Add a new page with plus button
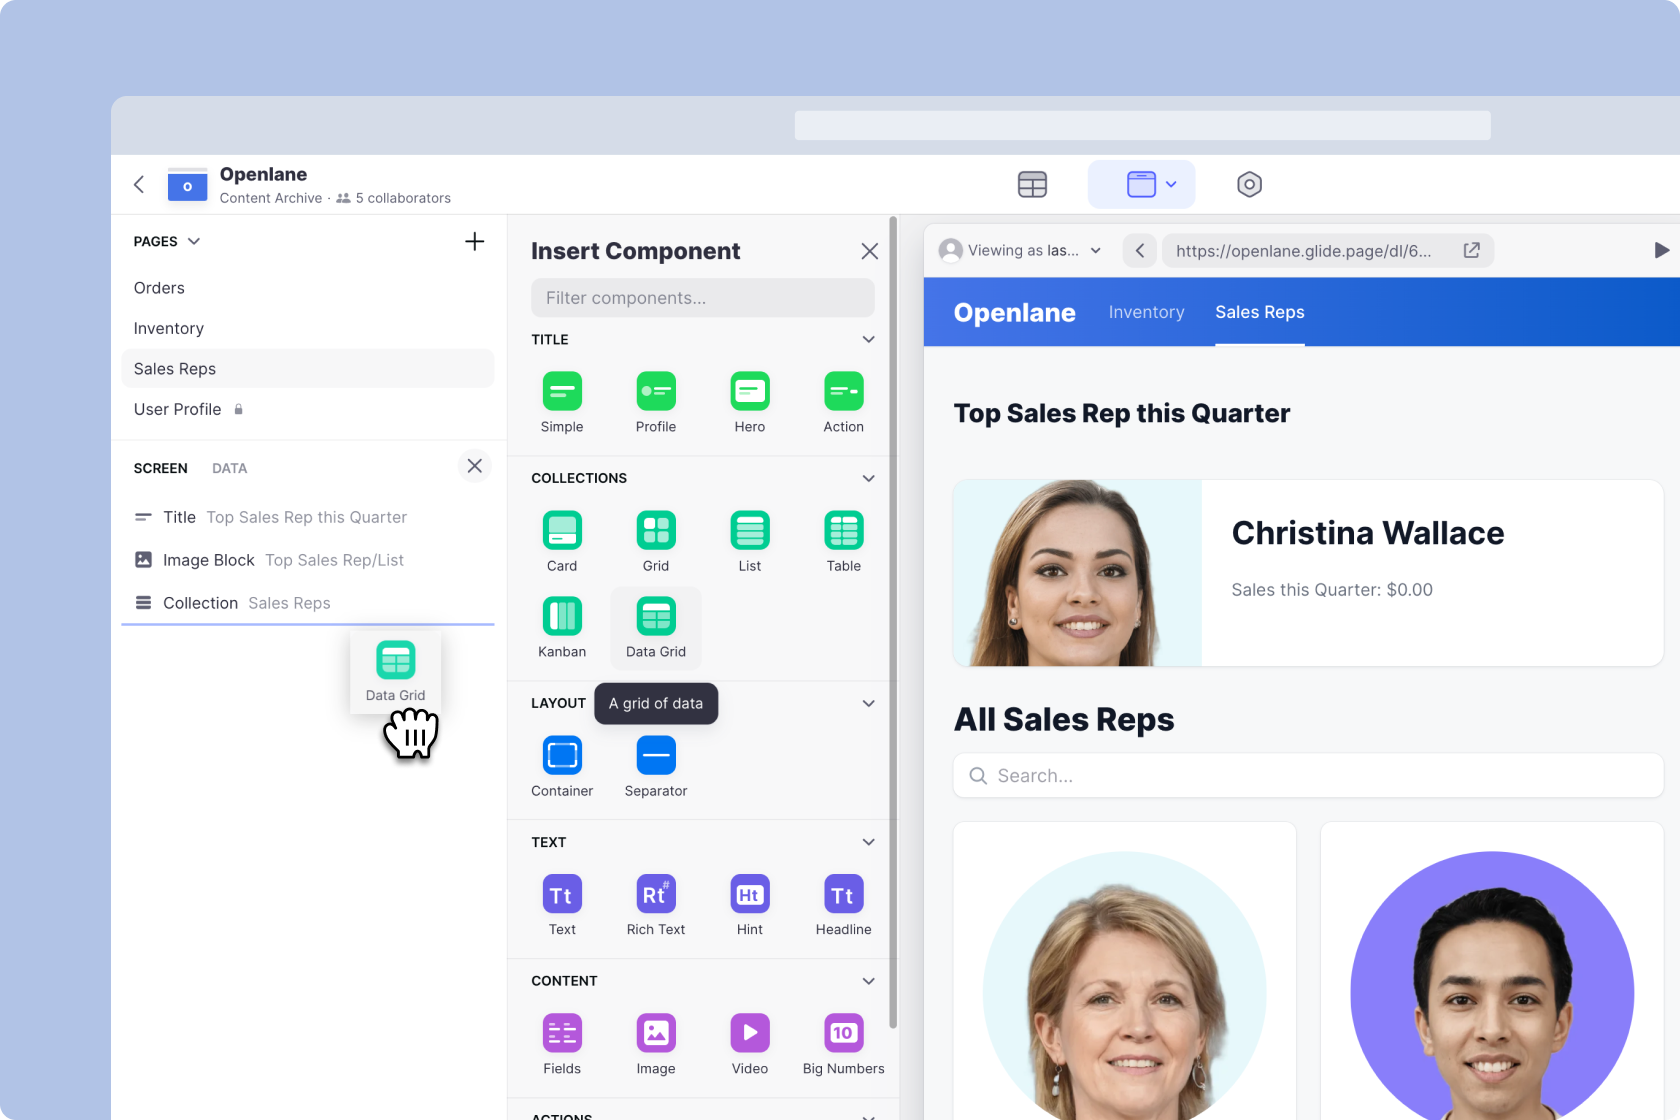The image size is (1680, 1120). coord(474,242)
